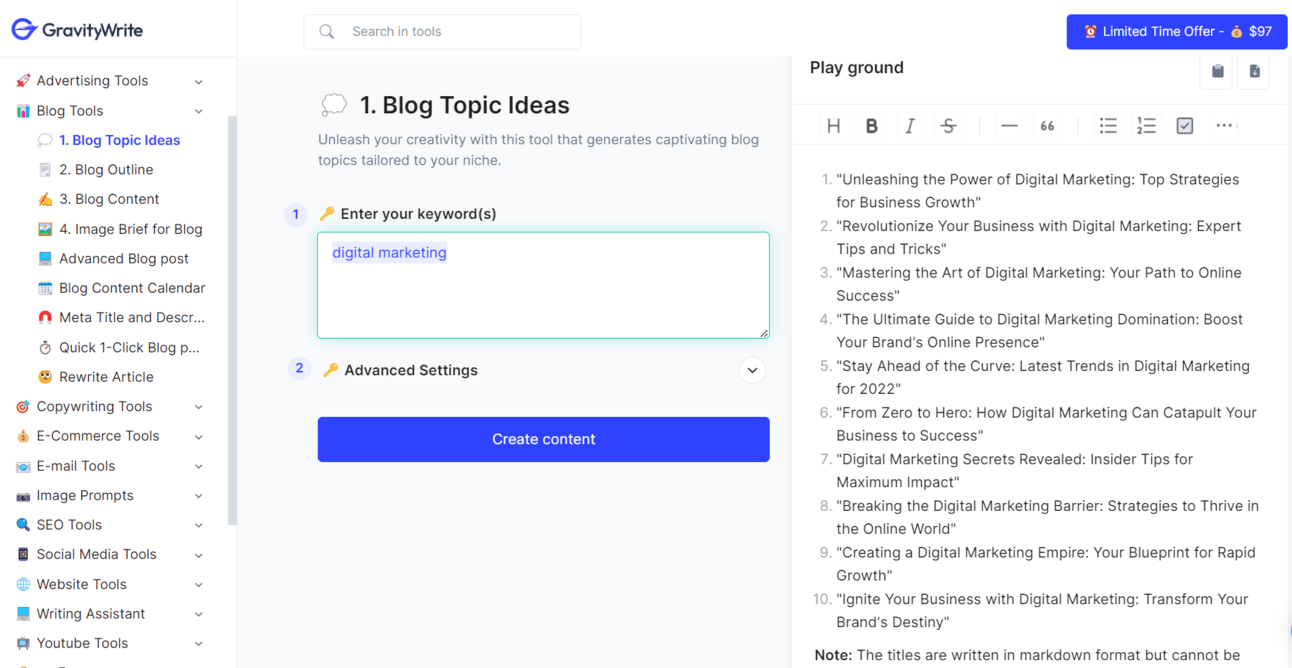This screenshot has height=668, width=1292.
Task: Insert a blockquote using the quote icon
Action: pyautogui.click(x=1047, y=126)
